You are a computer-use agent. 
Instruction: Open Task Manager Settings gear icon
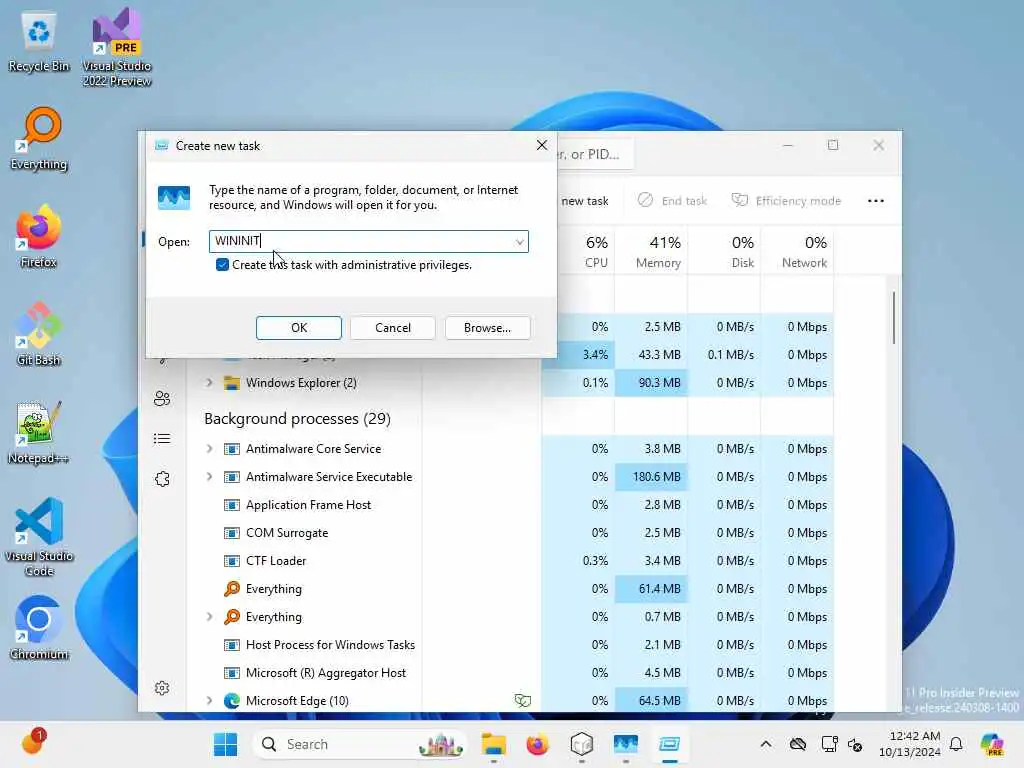point(162,688)
